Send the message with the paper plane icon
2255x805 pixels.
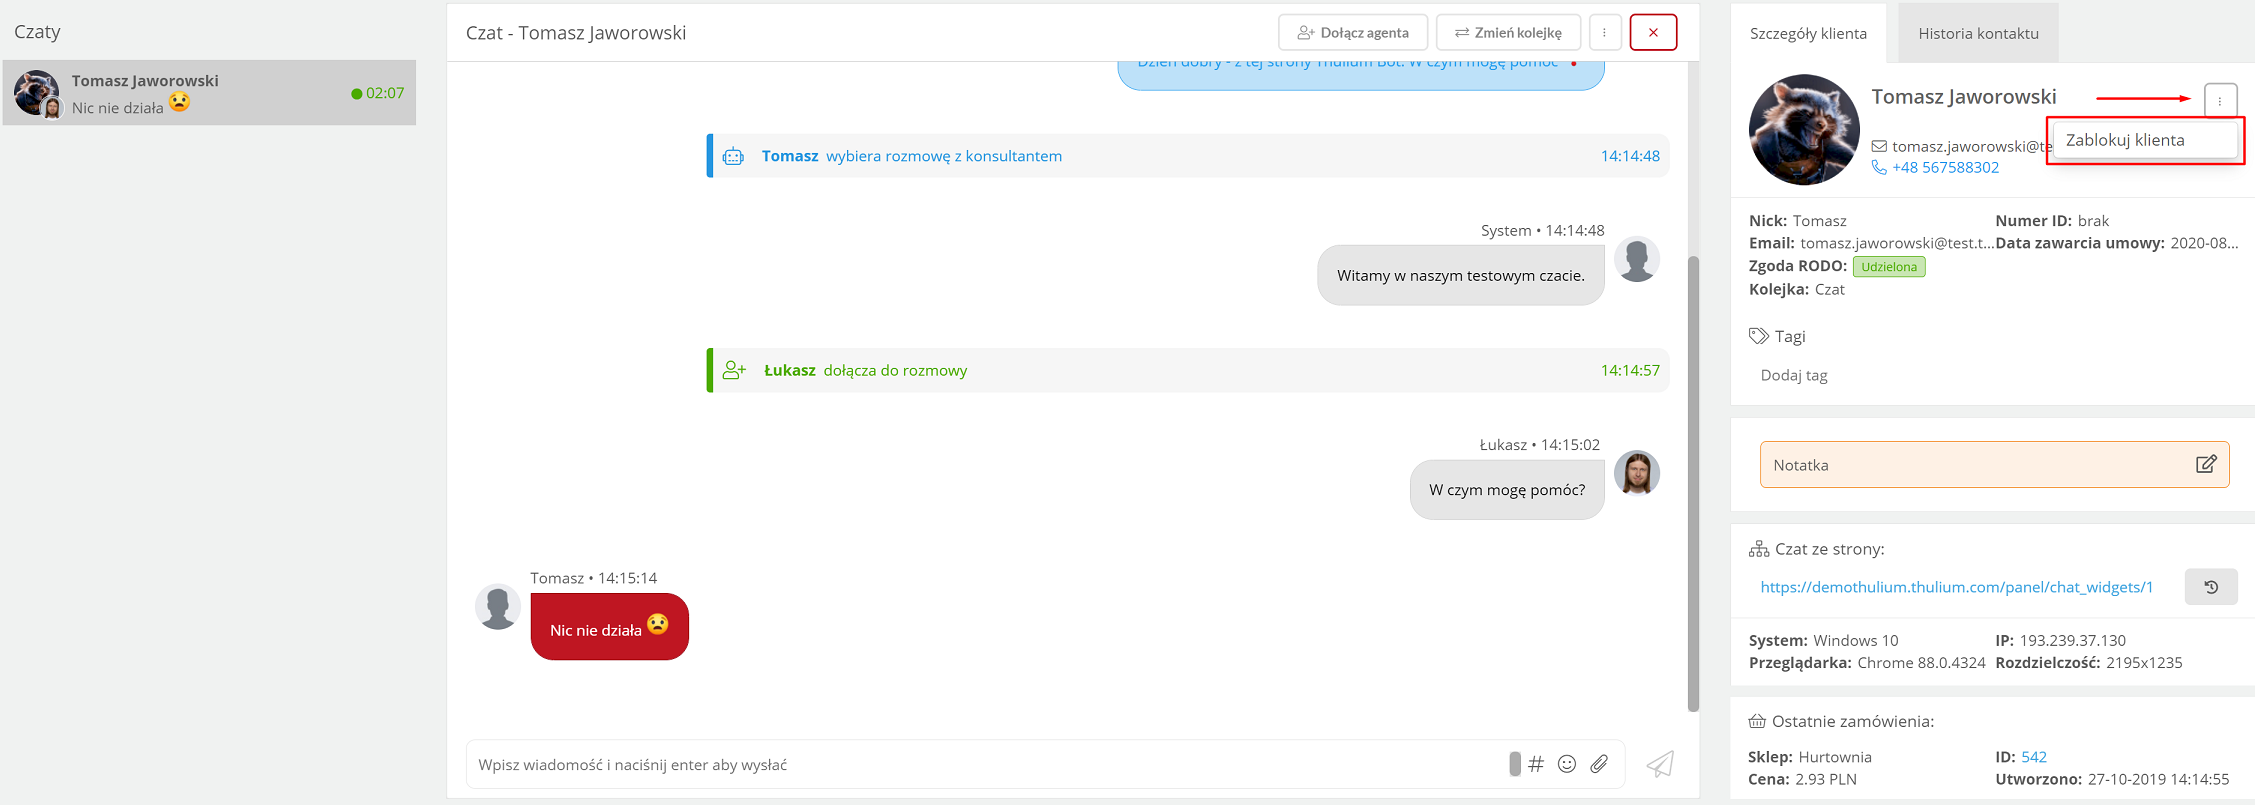(x=1660, y=764)
